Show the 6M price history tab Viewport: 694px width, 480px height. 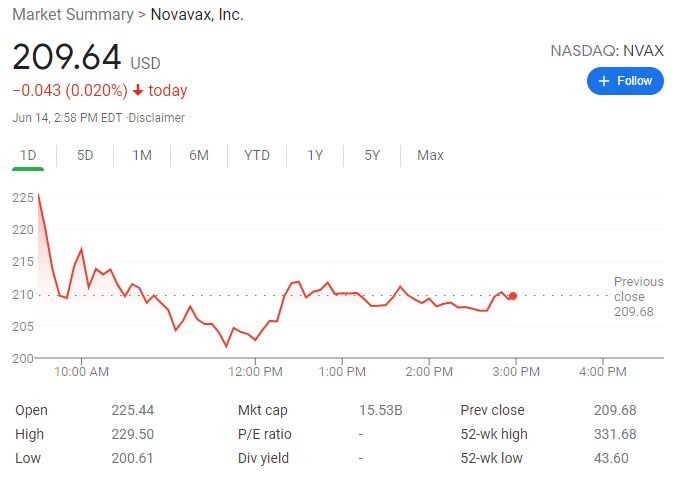coord(199,155)
